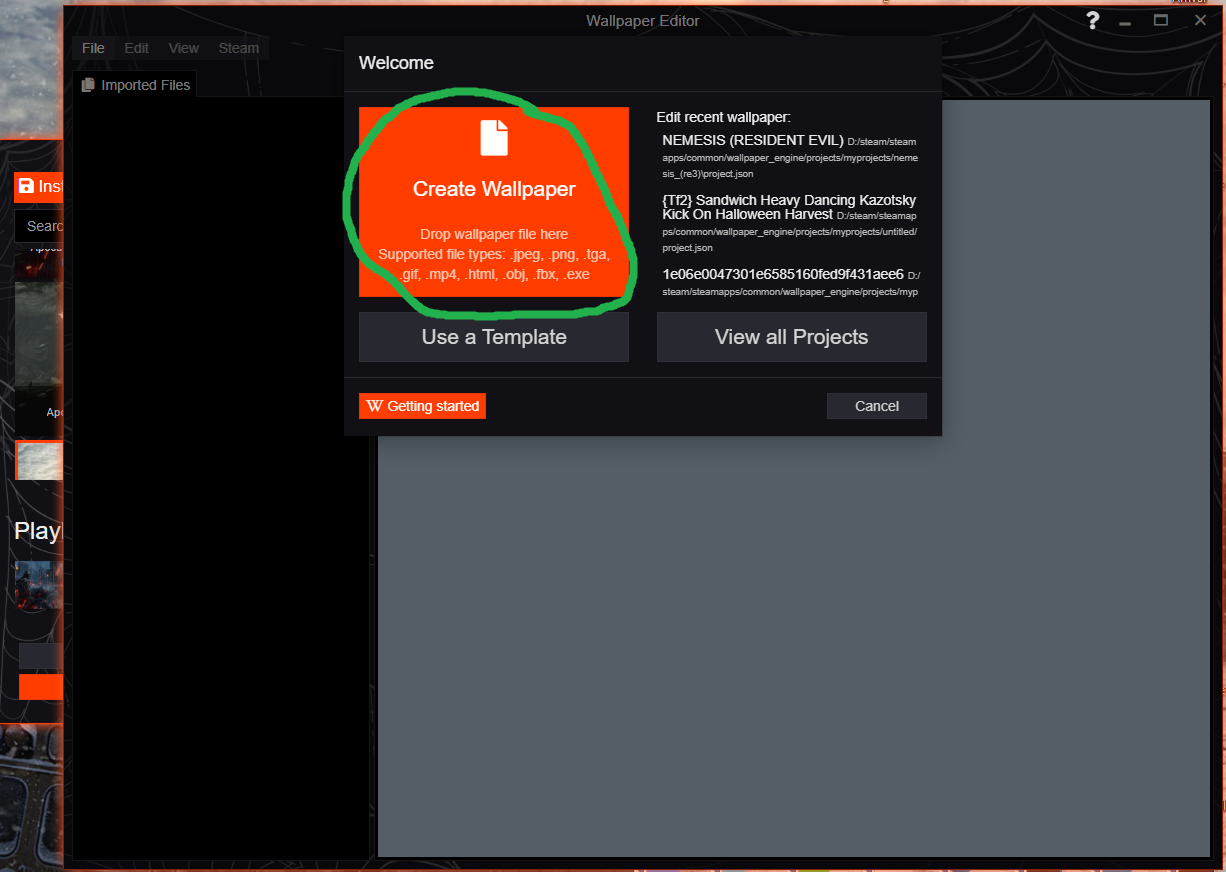Click the orange button in background window

[41, 687]
